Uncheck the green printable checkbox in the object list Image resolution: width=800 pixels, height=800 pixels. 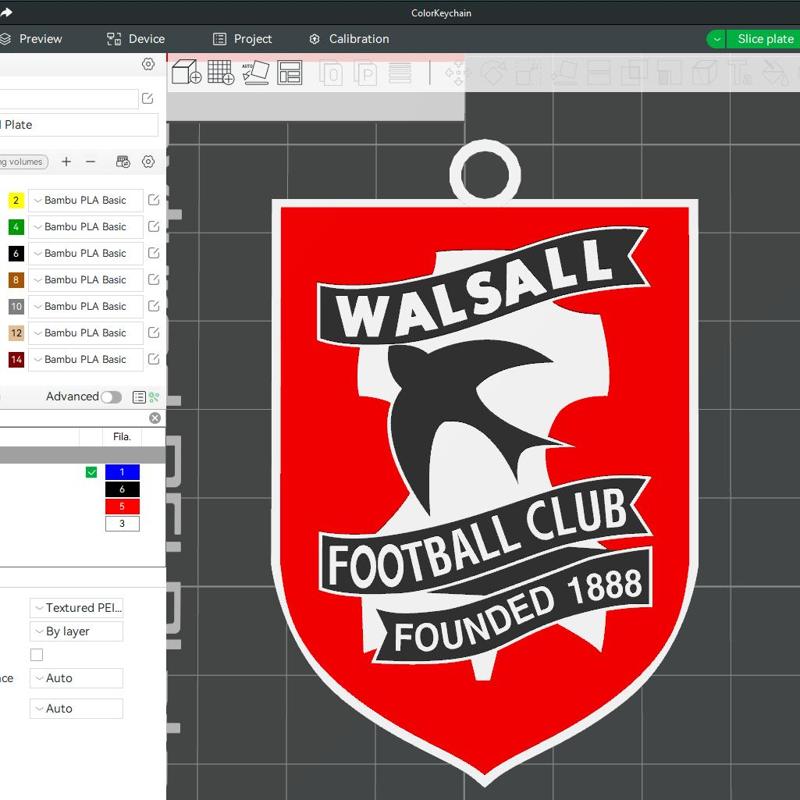click(91, 472)
